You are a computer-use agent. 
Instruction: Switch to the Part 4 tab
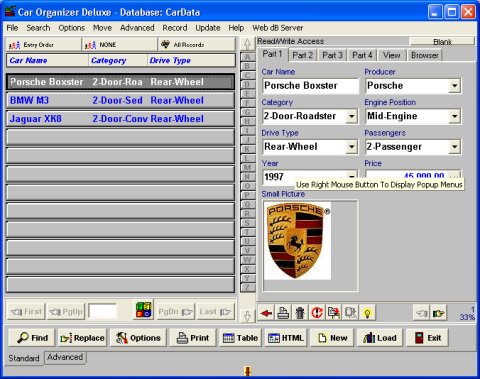362,55
